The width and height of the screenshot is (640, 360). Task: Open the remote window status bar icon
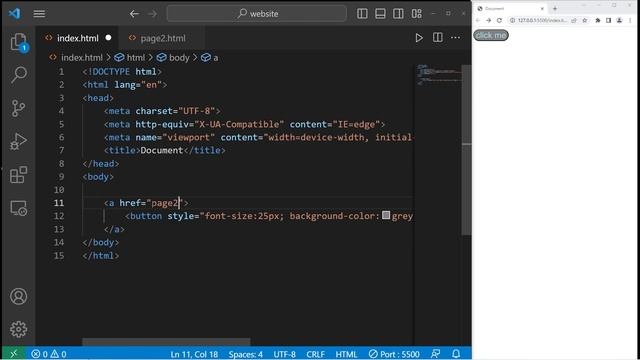click(x=13, y=353)
